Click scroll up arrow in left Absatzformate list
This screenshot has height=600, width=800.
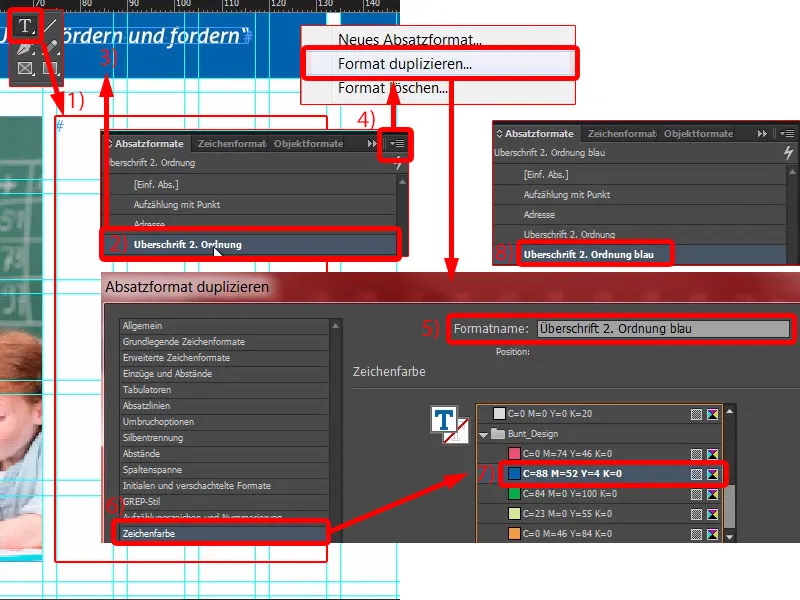click(402, 182)
